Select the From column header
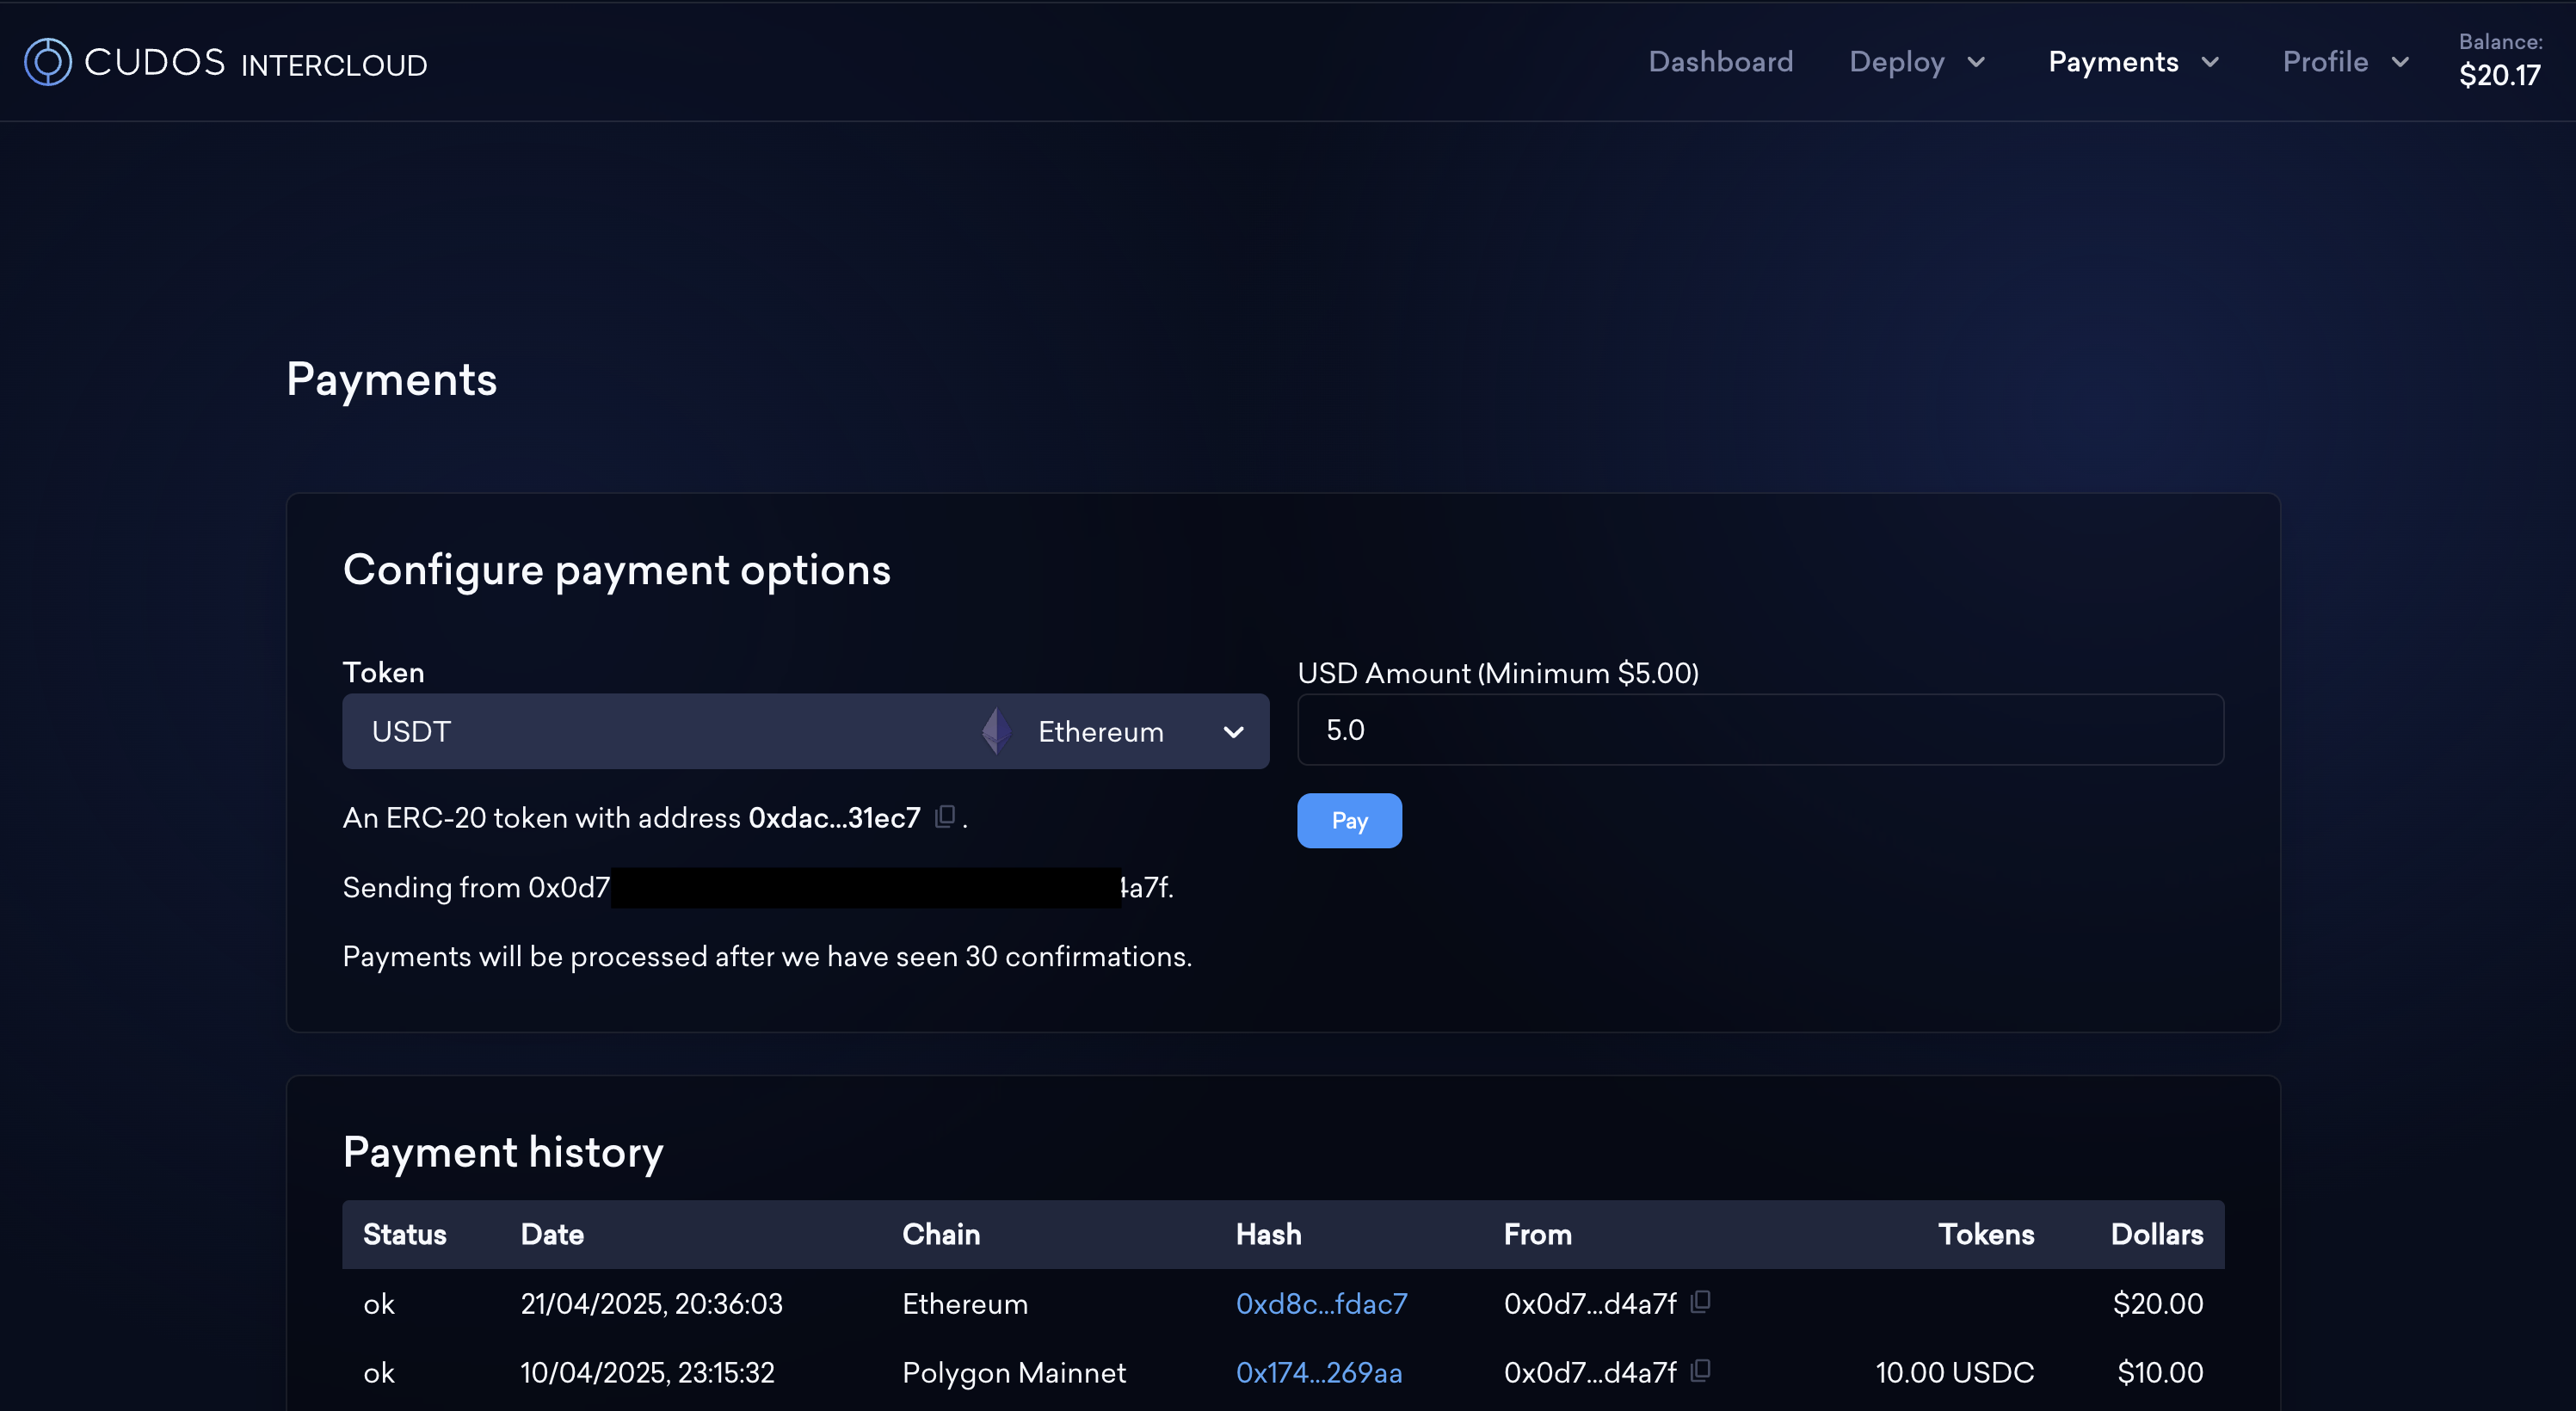The image size is (2576, 1411). 1537,1234
